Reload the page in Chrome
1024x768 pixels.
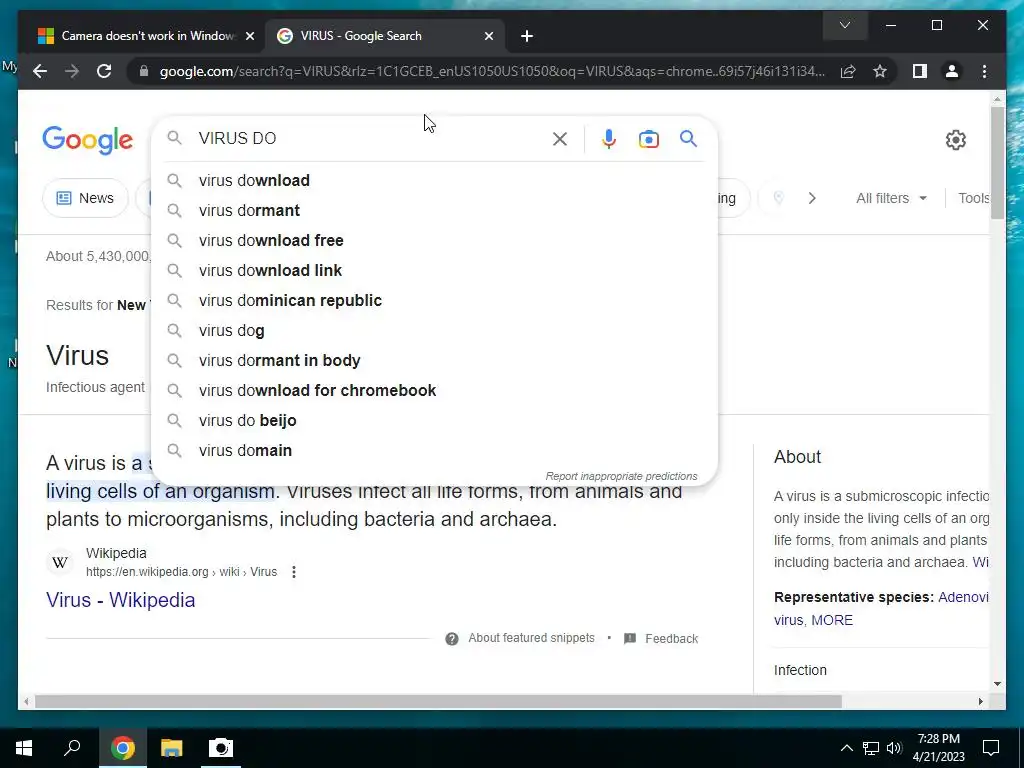pos(104,71)
